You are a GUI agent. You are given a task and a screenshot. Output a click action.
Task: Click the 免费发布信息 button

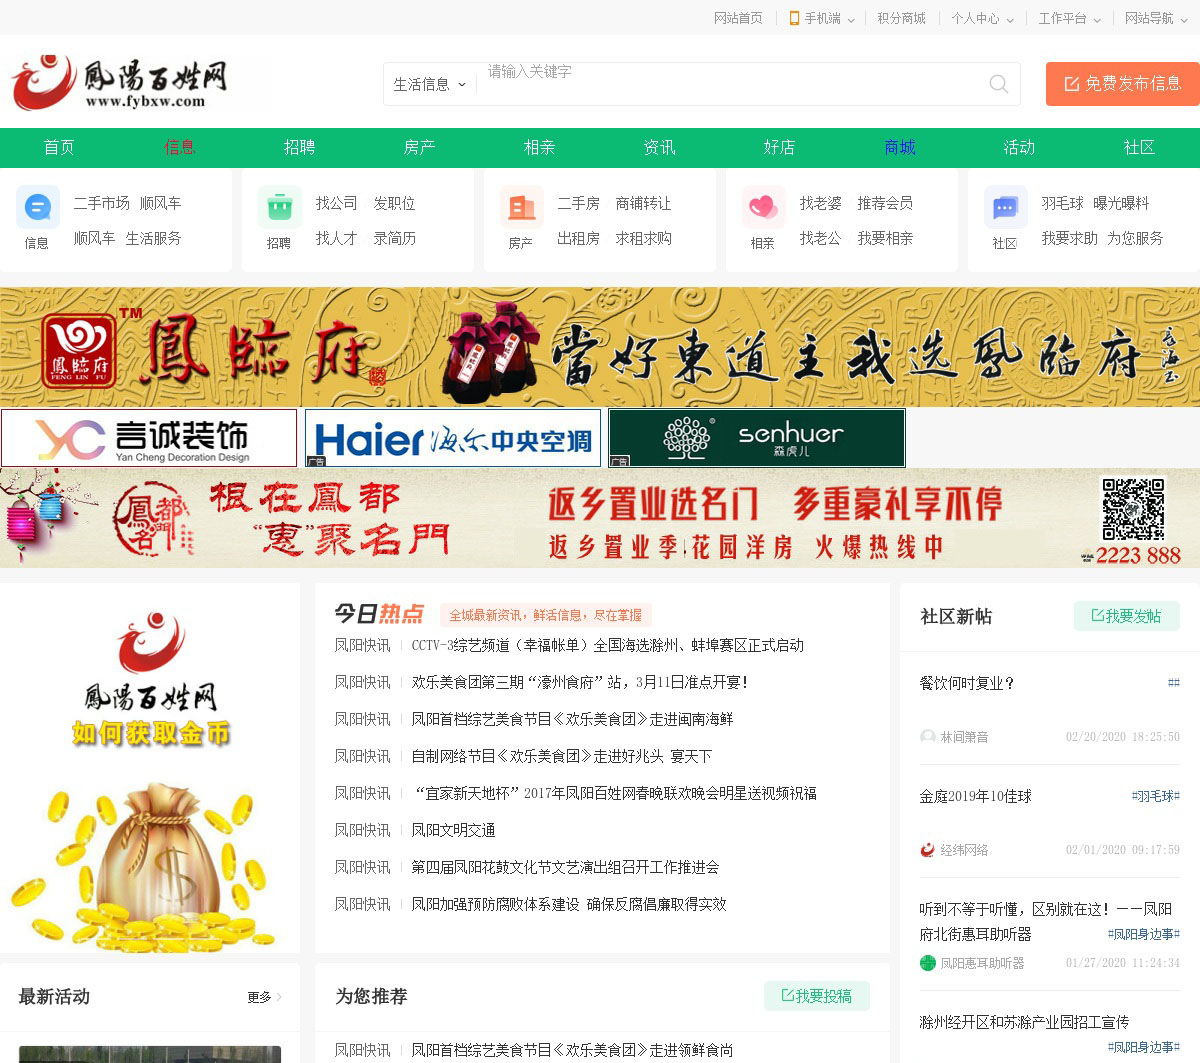coord(1122,84)
